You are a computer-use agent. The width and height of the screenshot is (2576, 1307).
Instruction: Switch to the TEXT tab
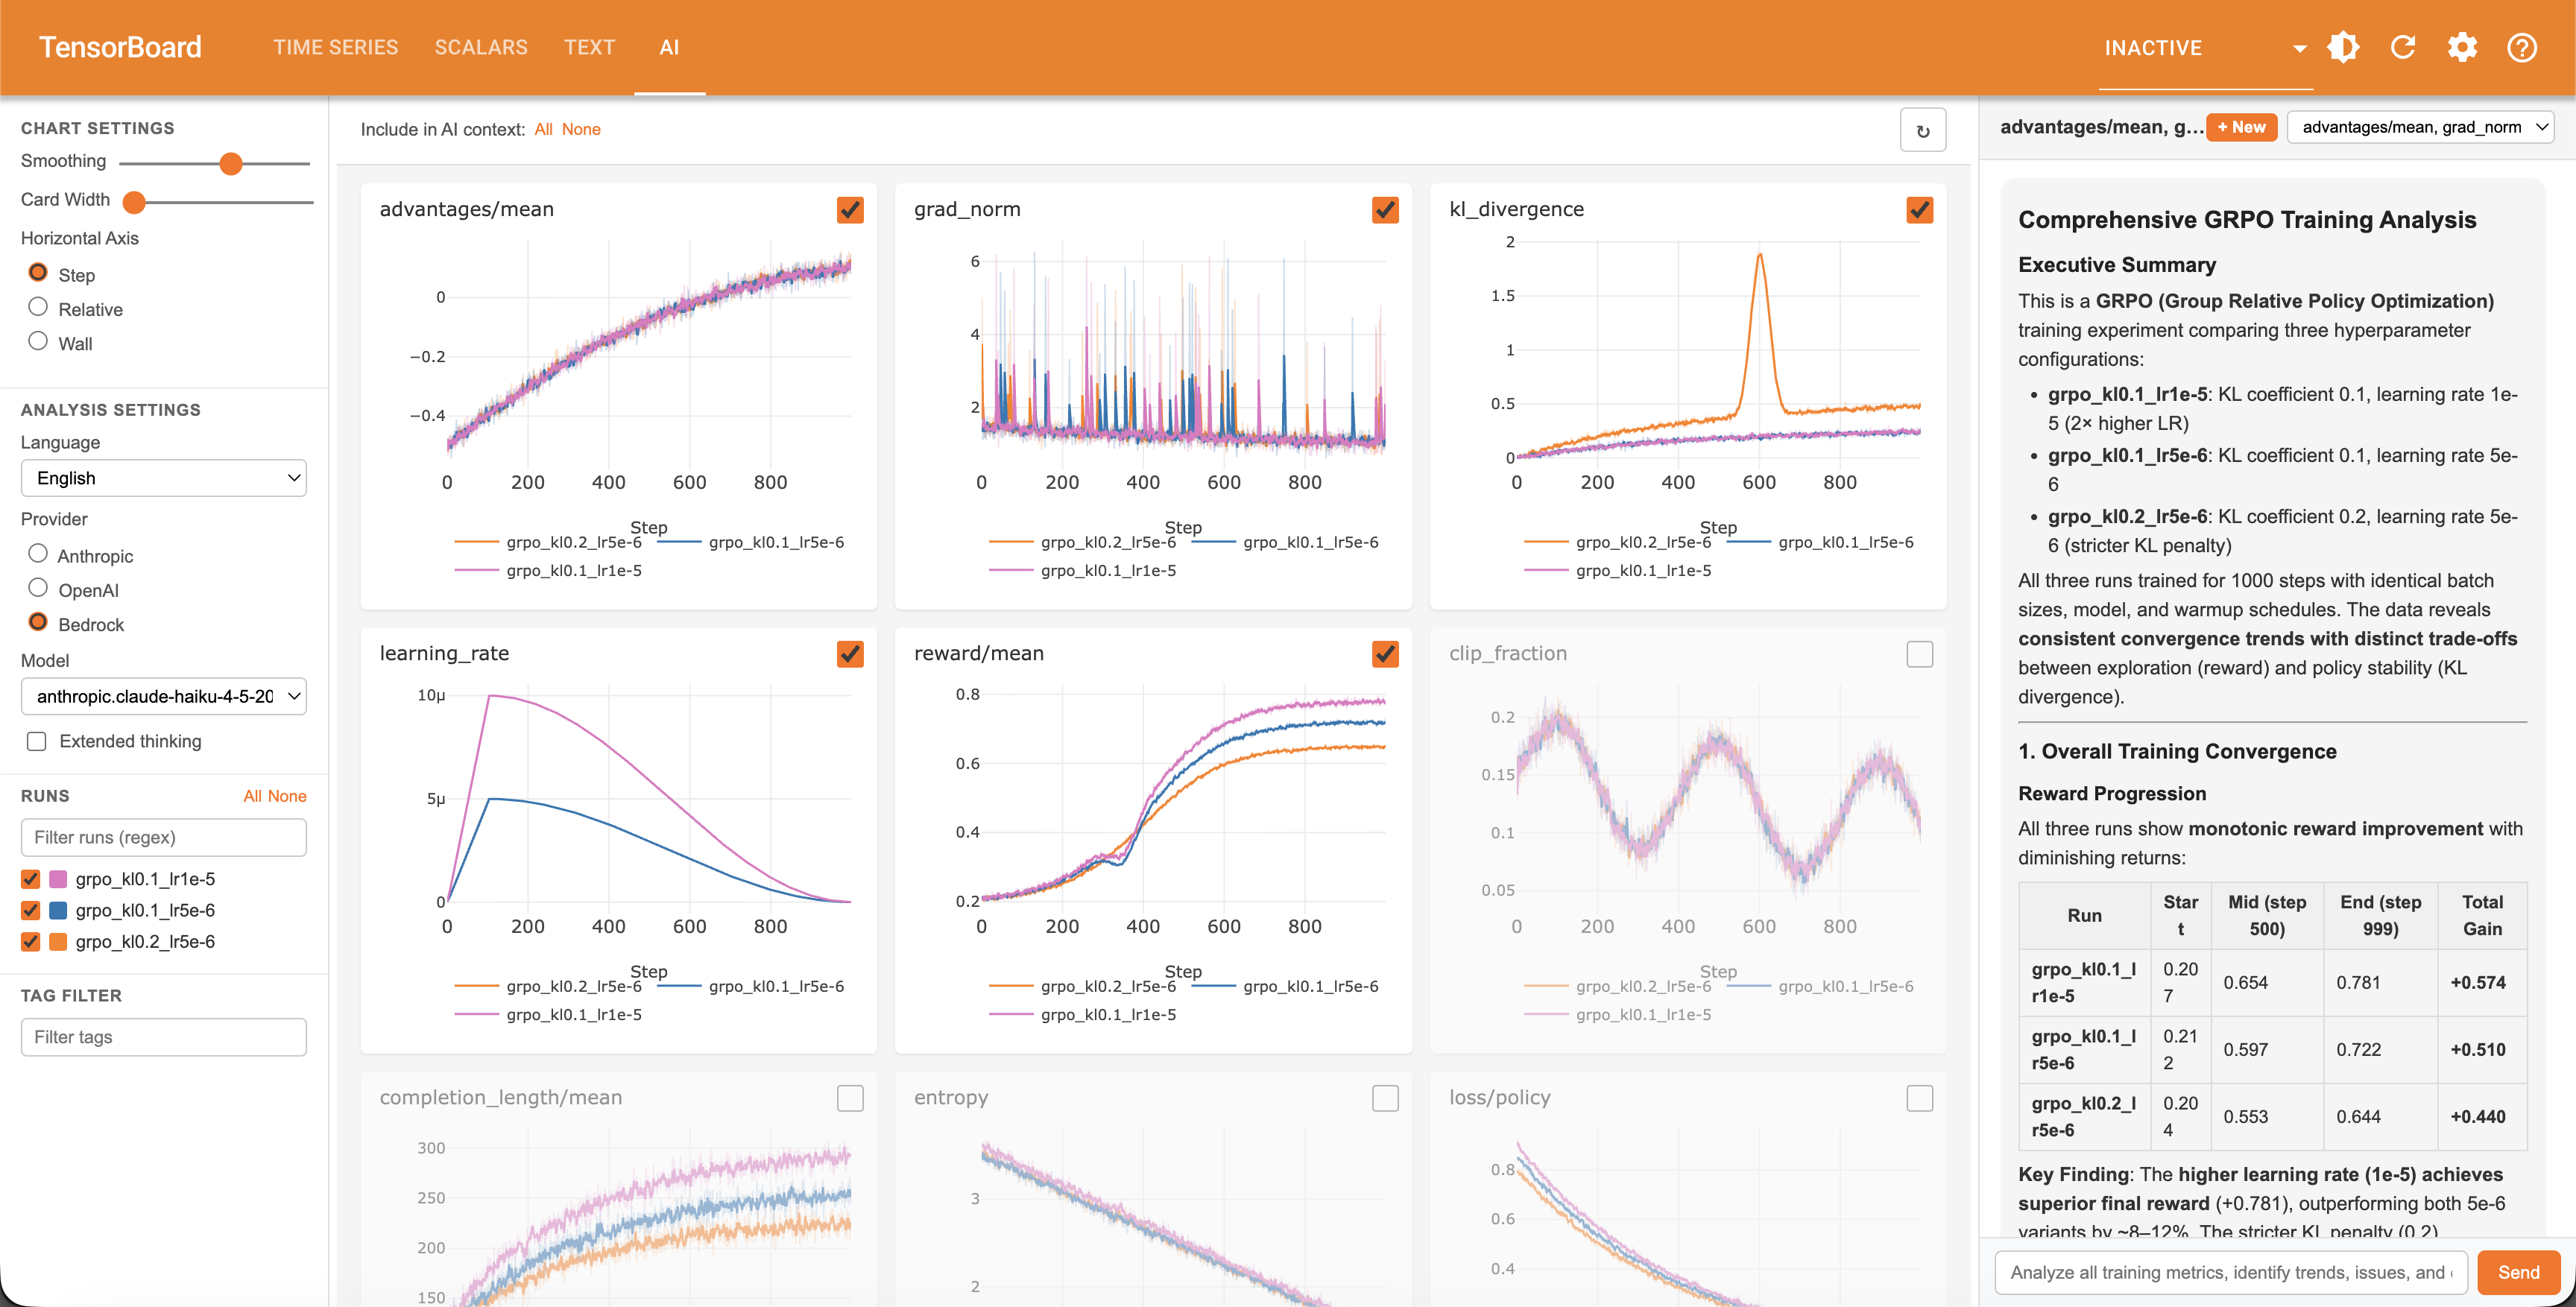click(589, 47)
